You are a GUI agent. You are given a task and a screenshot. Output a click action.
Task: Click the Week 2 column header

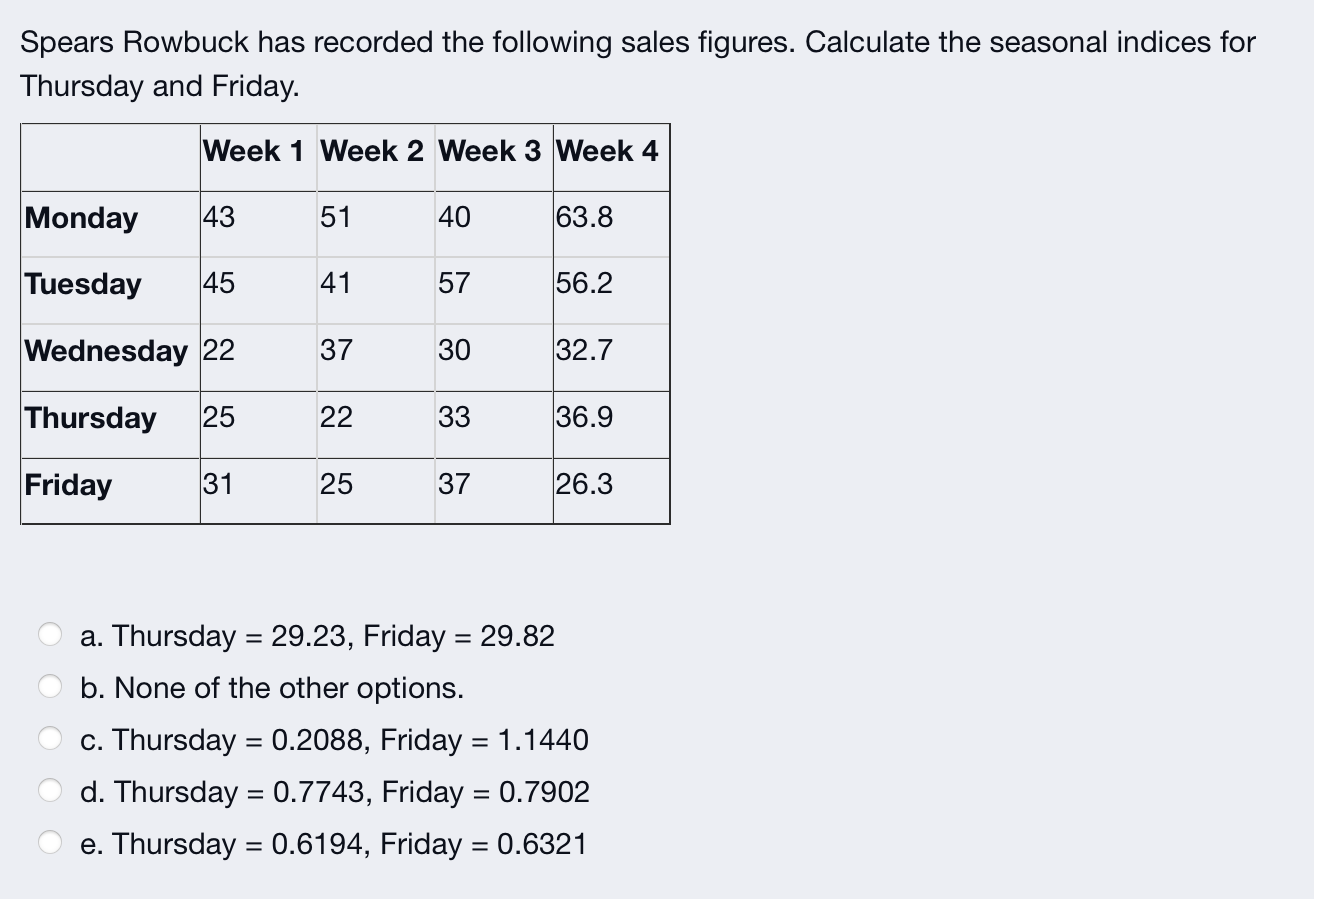point(371,151)
